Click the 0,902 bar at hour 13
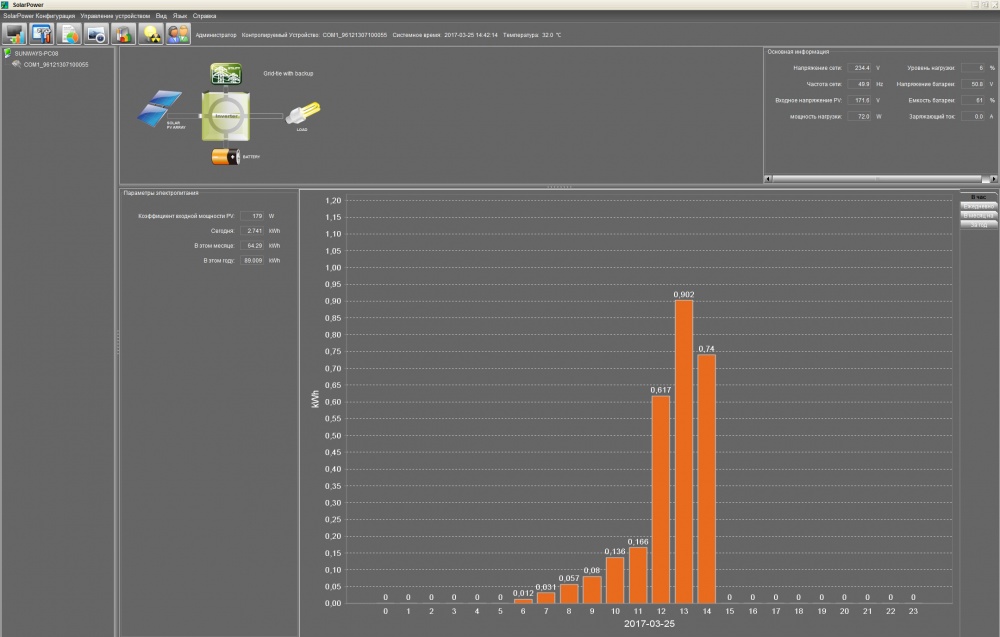This screenshot has height=637, width=1000. pos(684,450)
